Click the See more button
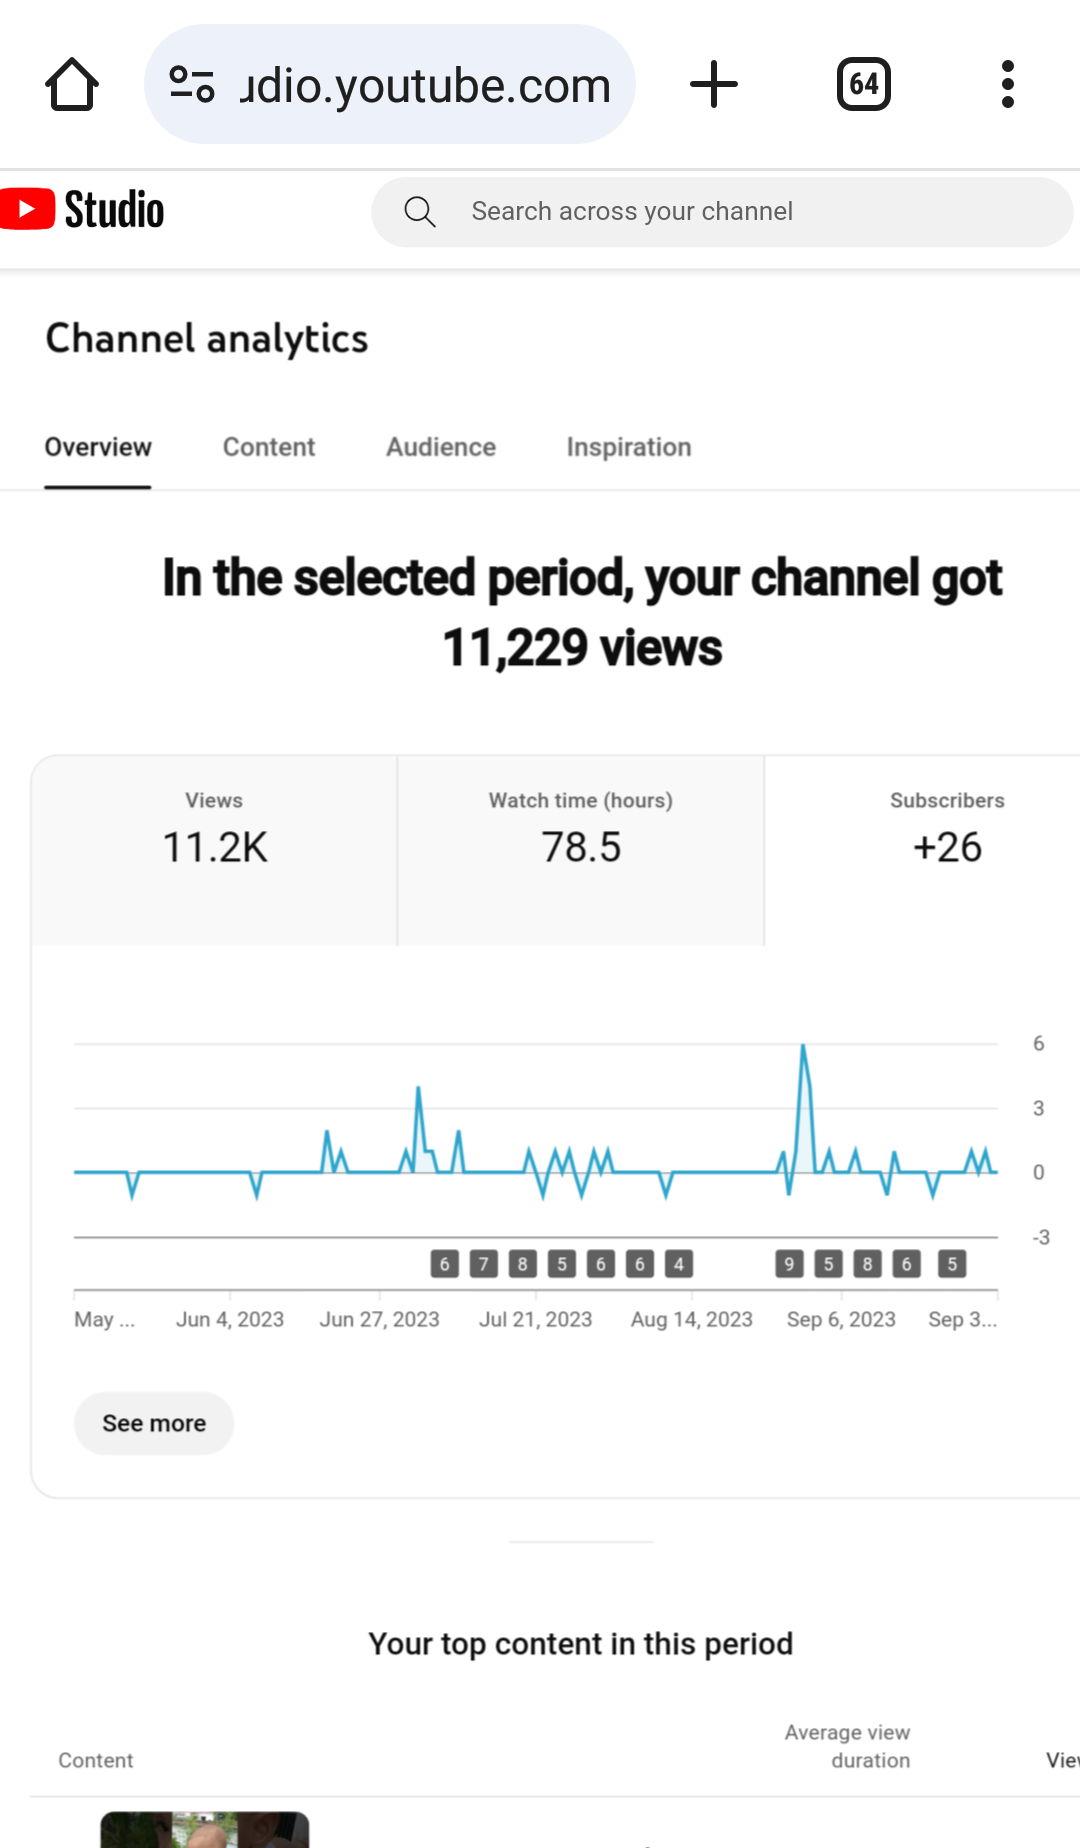This screenshot has height=1848, width=1080. (153, 1423)
